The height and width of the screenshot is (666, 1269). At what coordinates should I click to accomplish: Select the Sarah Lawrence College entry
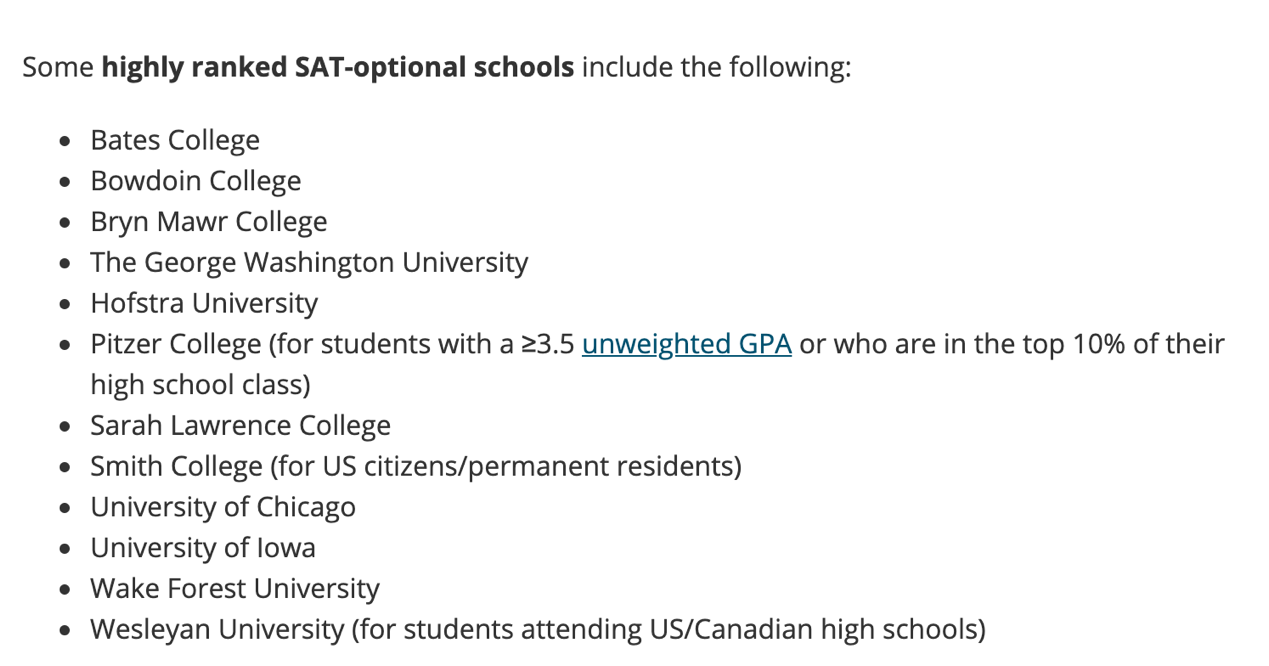coord(241,426)
